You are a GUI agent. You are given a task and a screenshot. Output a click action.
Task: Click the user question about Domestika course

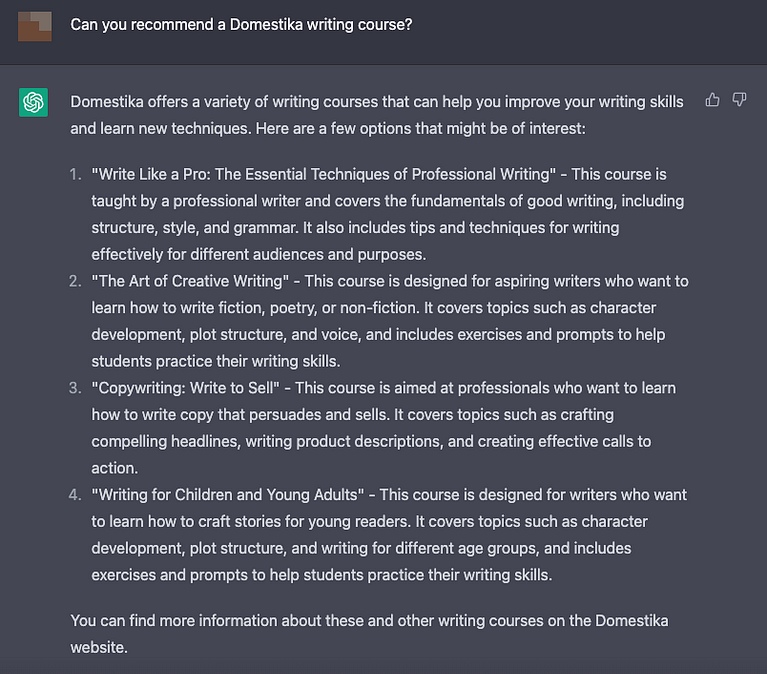pyautogui.click(x=241, y=24)
